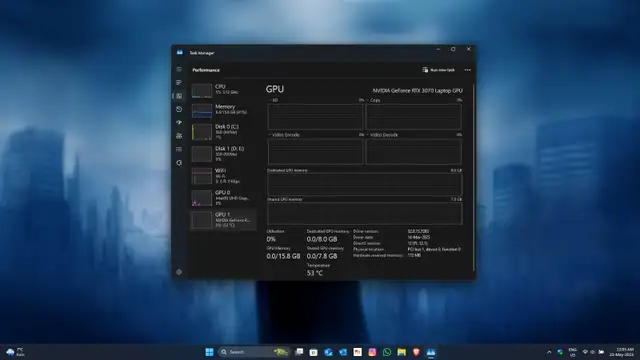Select the Memory performance item
Image resolution: width=640 pixels, height=360 pixels.
223,110
